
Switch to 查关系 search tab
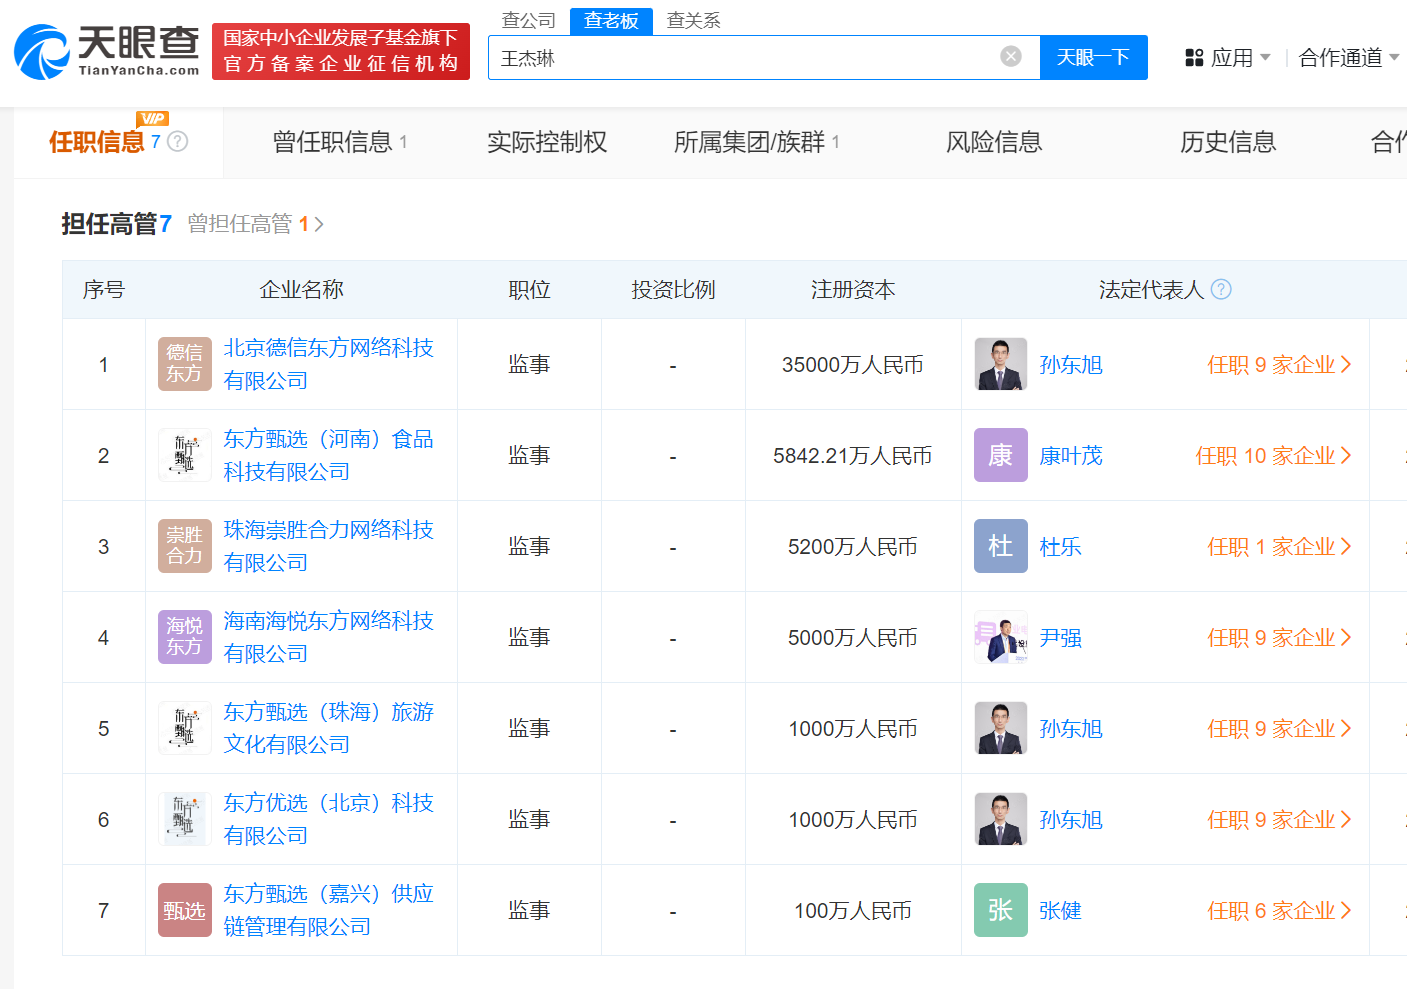(x=693, y=20)
